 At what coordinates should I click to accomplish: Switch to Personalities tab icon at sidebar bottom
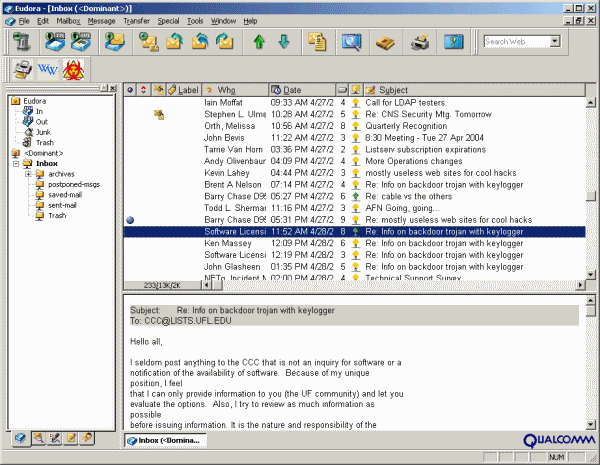[x=88, y=438]
